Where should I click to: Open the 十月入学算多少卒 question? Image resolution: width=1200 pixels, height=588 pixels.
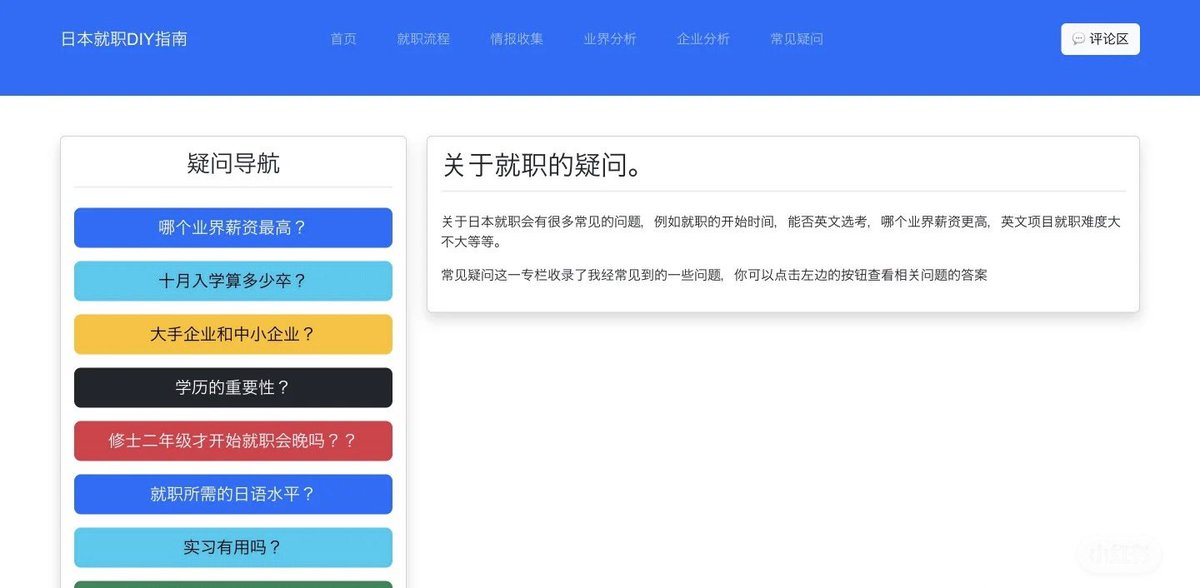[x=232, y=281]
